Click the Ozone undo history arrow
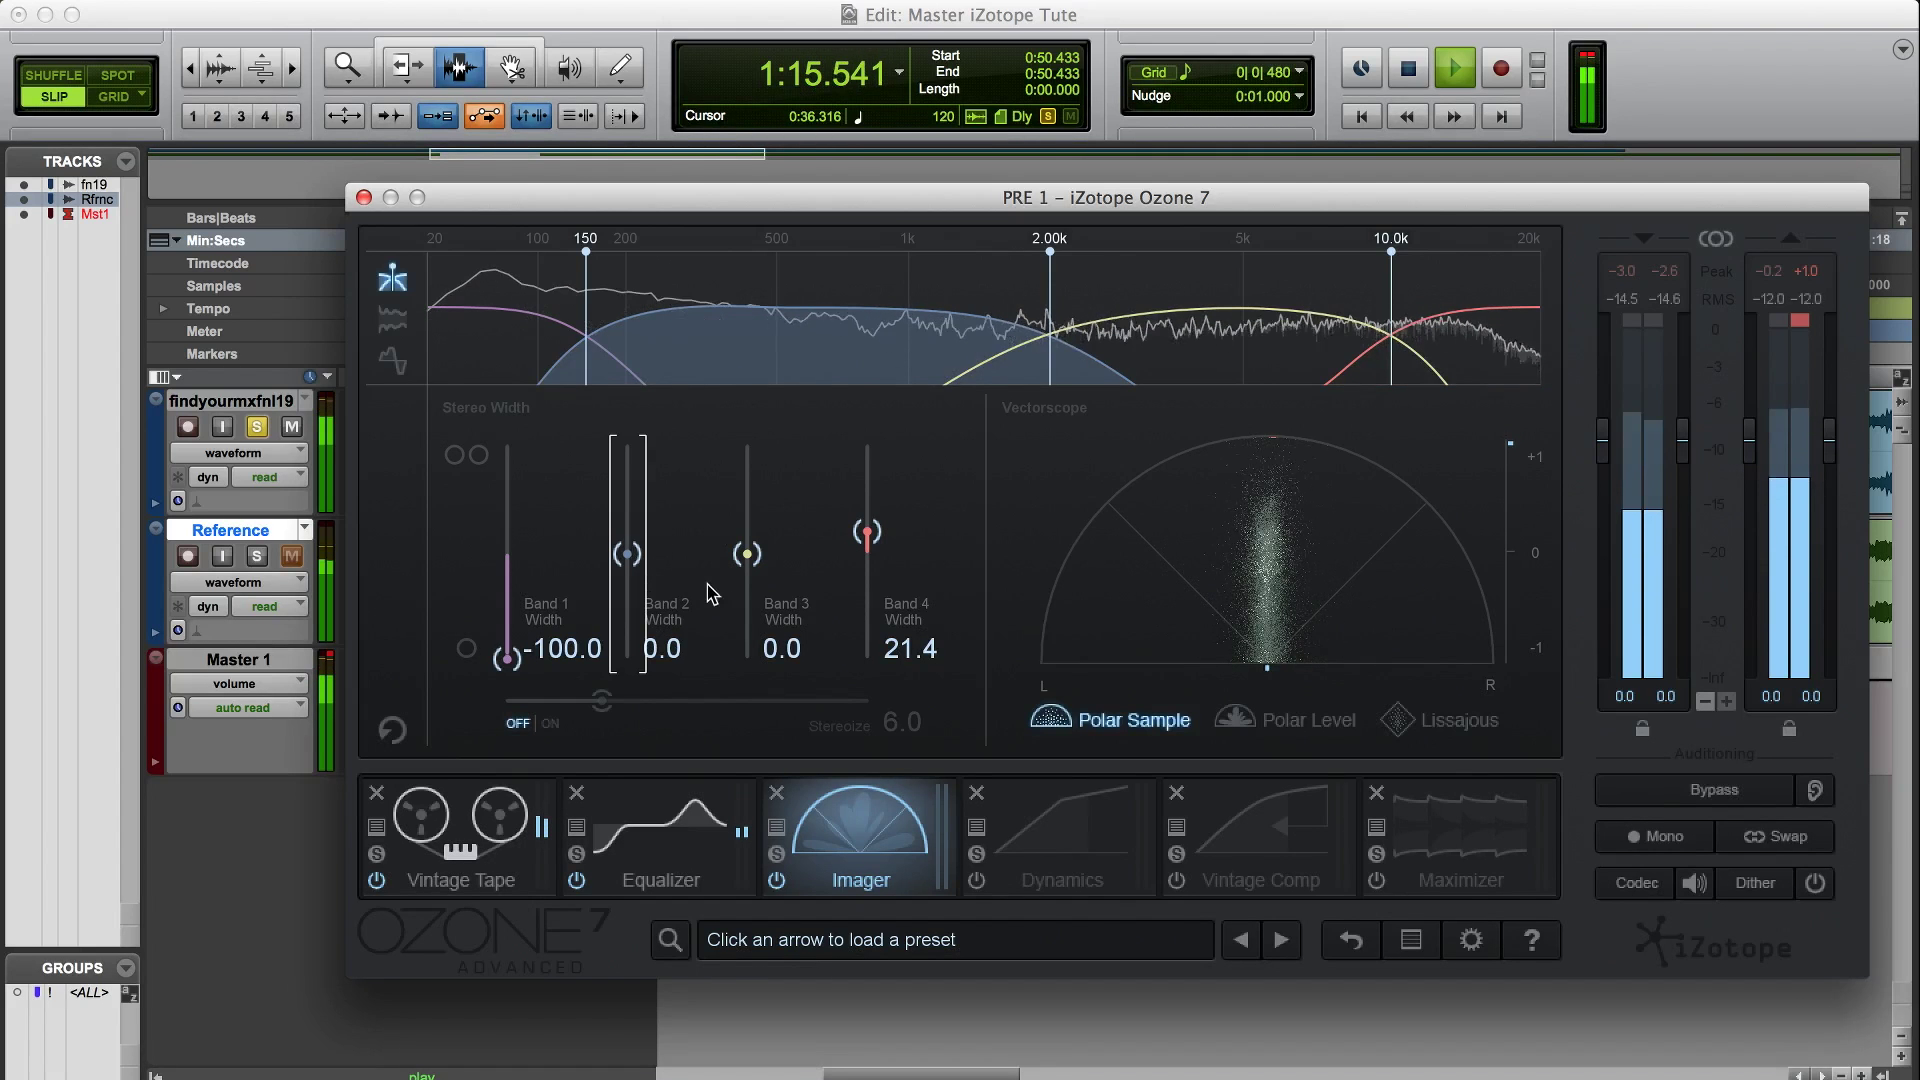The height and width of the screenshot is (1080, 1920). tap(1351, 940)
